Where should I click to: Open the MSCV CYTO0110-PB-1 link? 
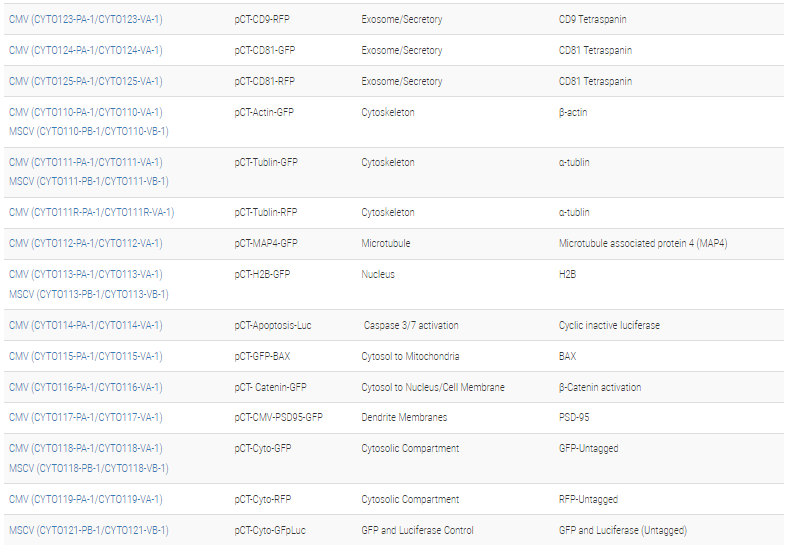[88, 131]
